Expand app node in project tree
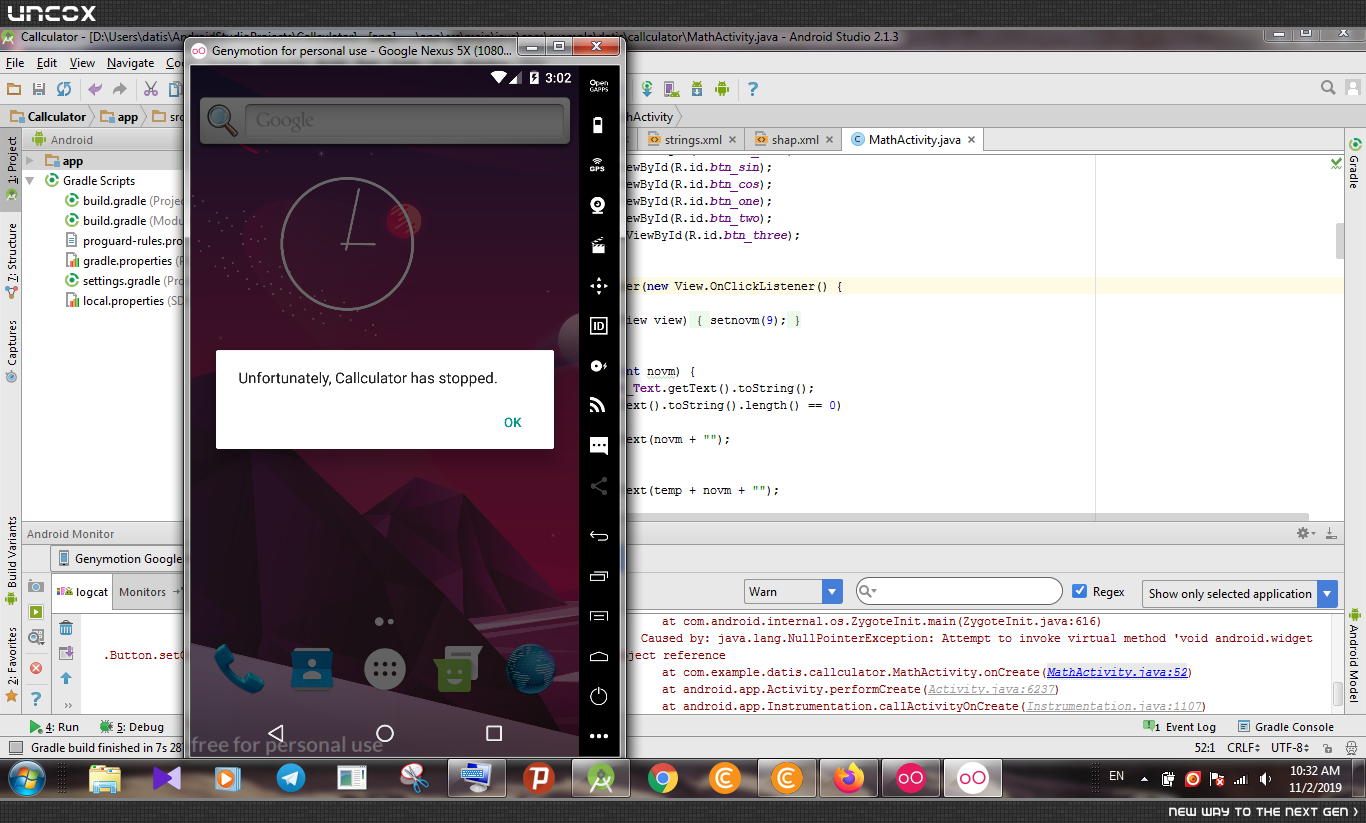1366x823 pixels. point(30,161)
